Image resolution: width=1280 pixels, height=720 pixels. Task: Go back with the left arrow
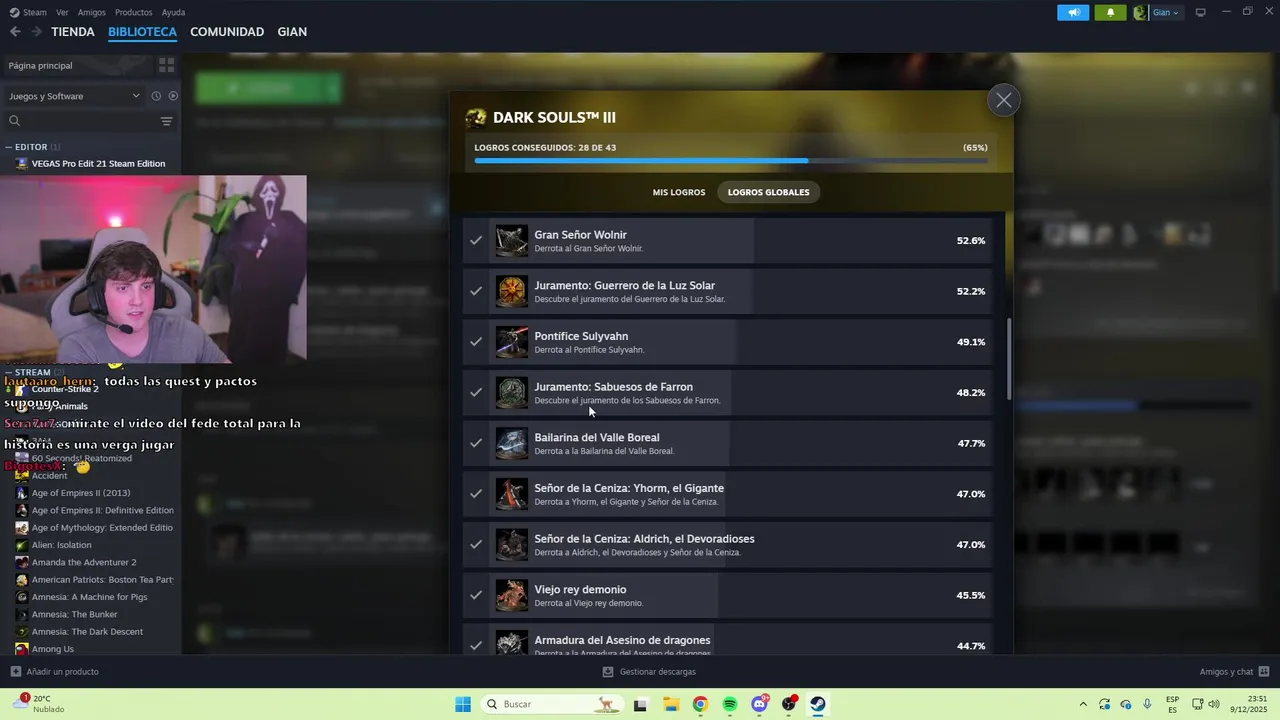pos(15,32)
